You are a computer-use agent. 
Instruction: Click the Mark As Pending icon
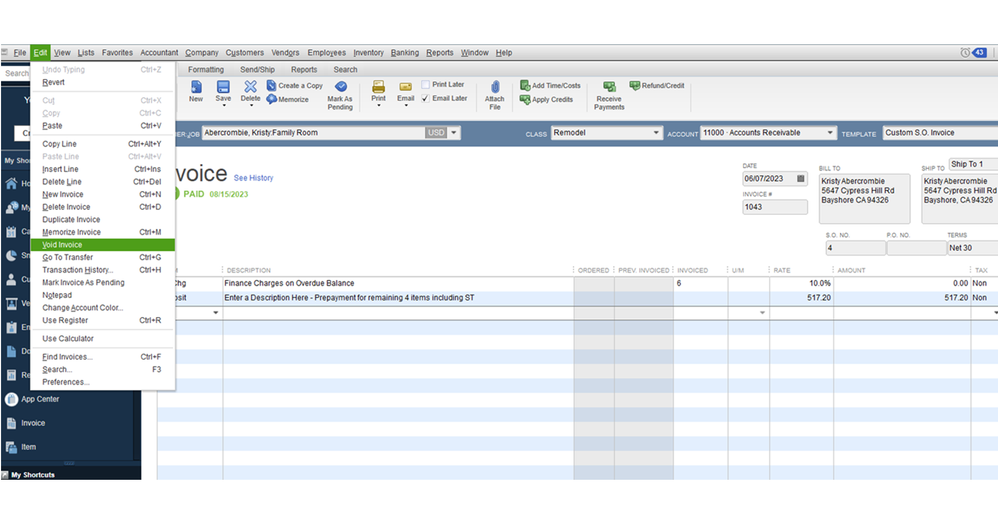[x=340, y=88]
